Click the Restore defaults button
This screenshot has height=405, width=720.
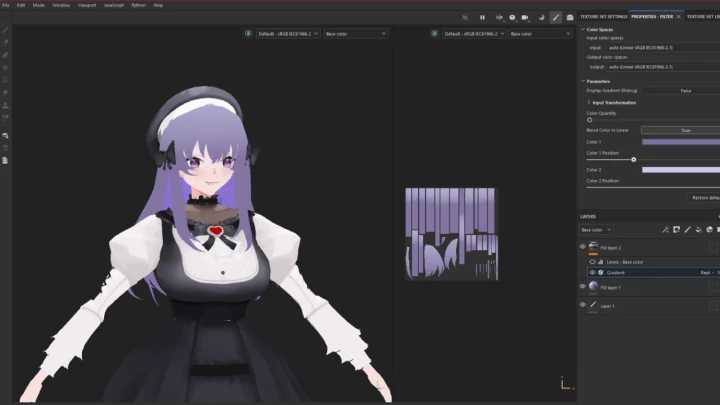pos(705,197)
